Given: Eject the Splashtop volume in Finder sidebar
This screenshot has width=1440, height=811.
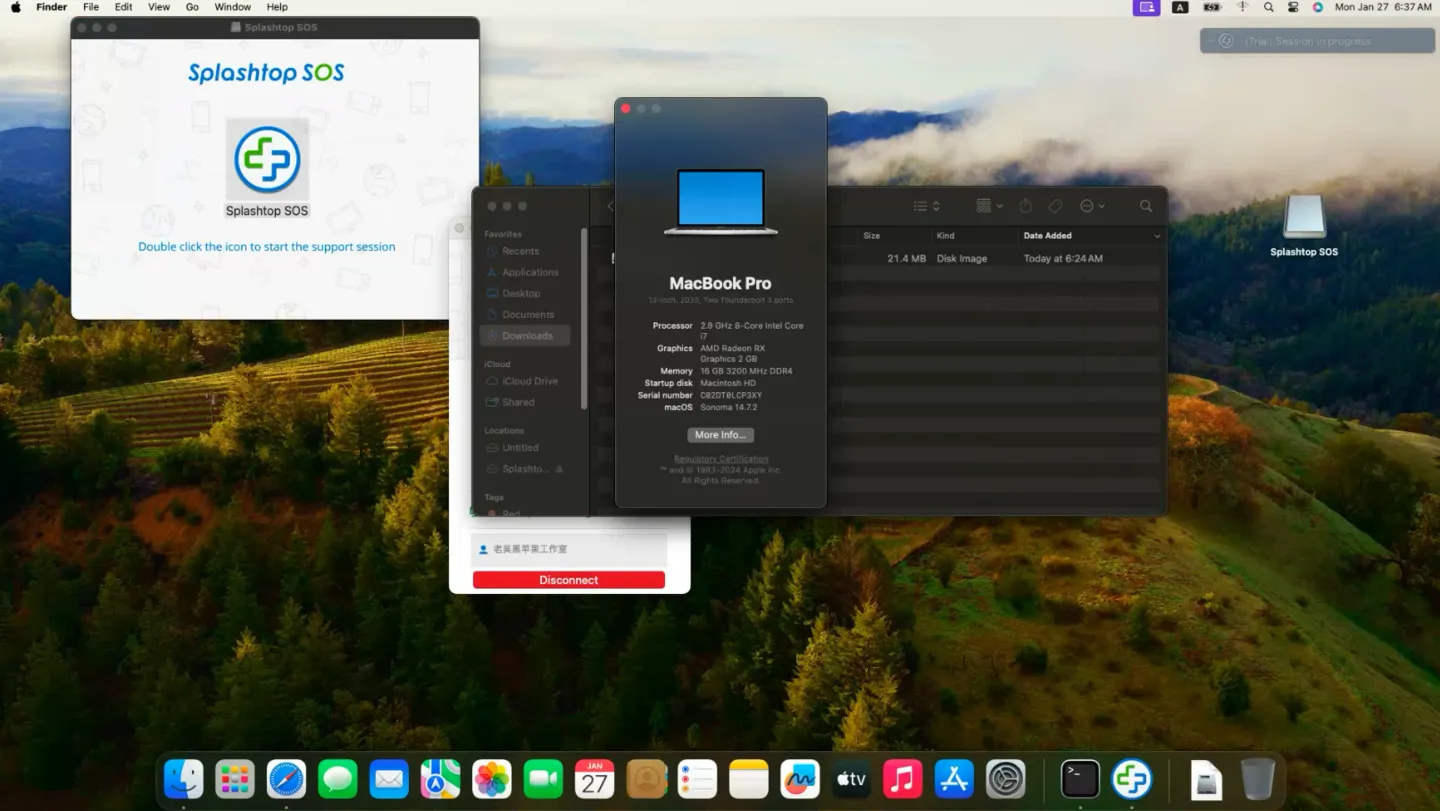Looking at the screenshot, I should click(x=559, y=469).
